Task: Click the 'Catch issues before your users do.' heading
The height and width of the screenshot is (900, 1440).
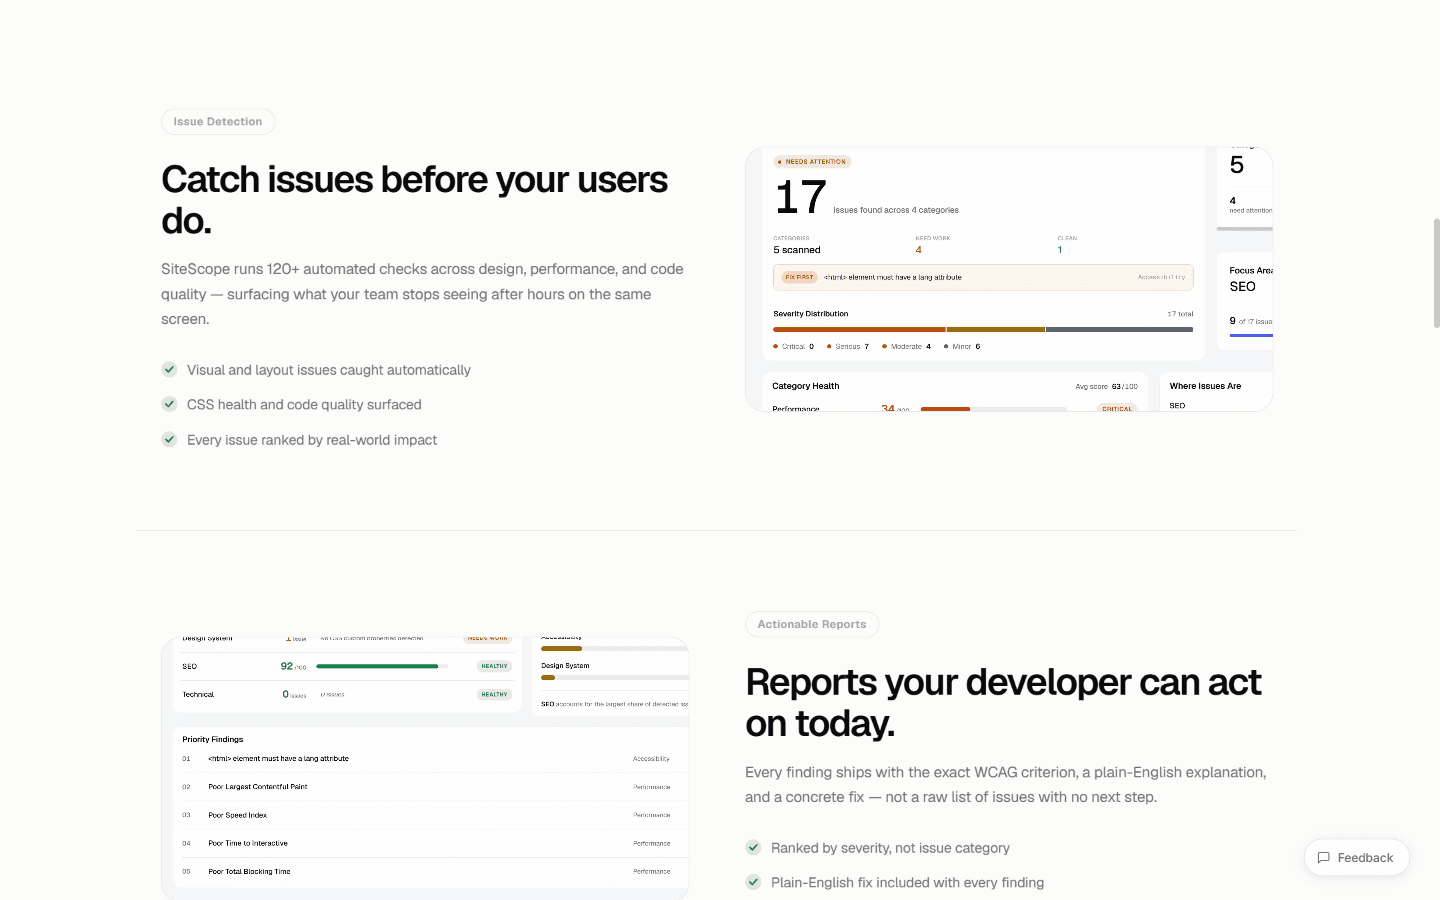Action: click(415, 200)
